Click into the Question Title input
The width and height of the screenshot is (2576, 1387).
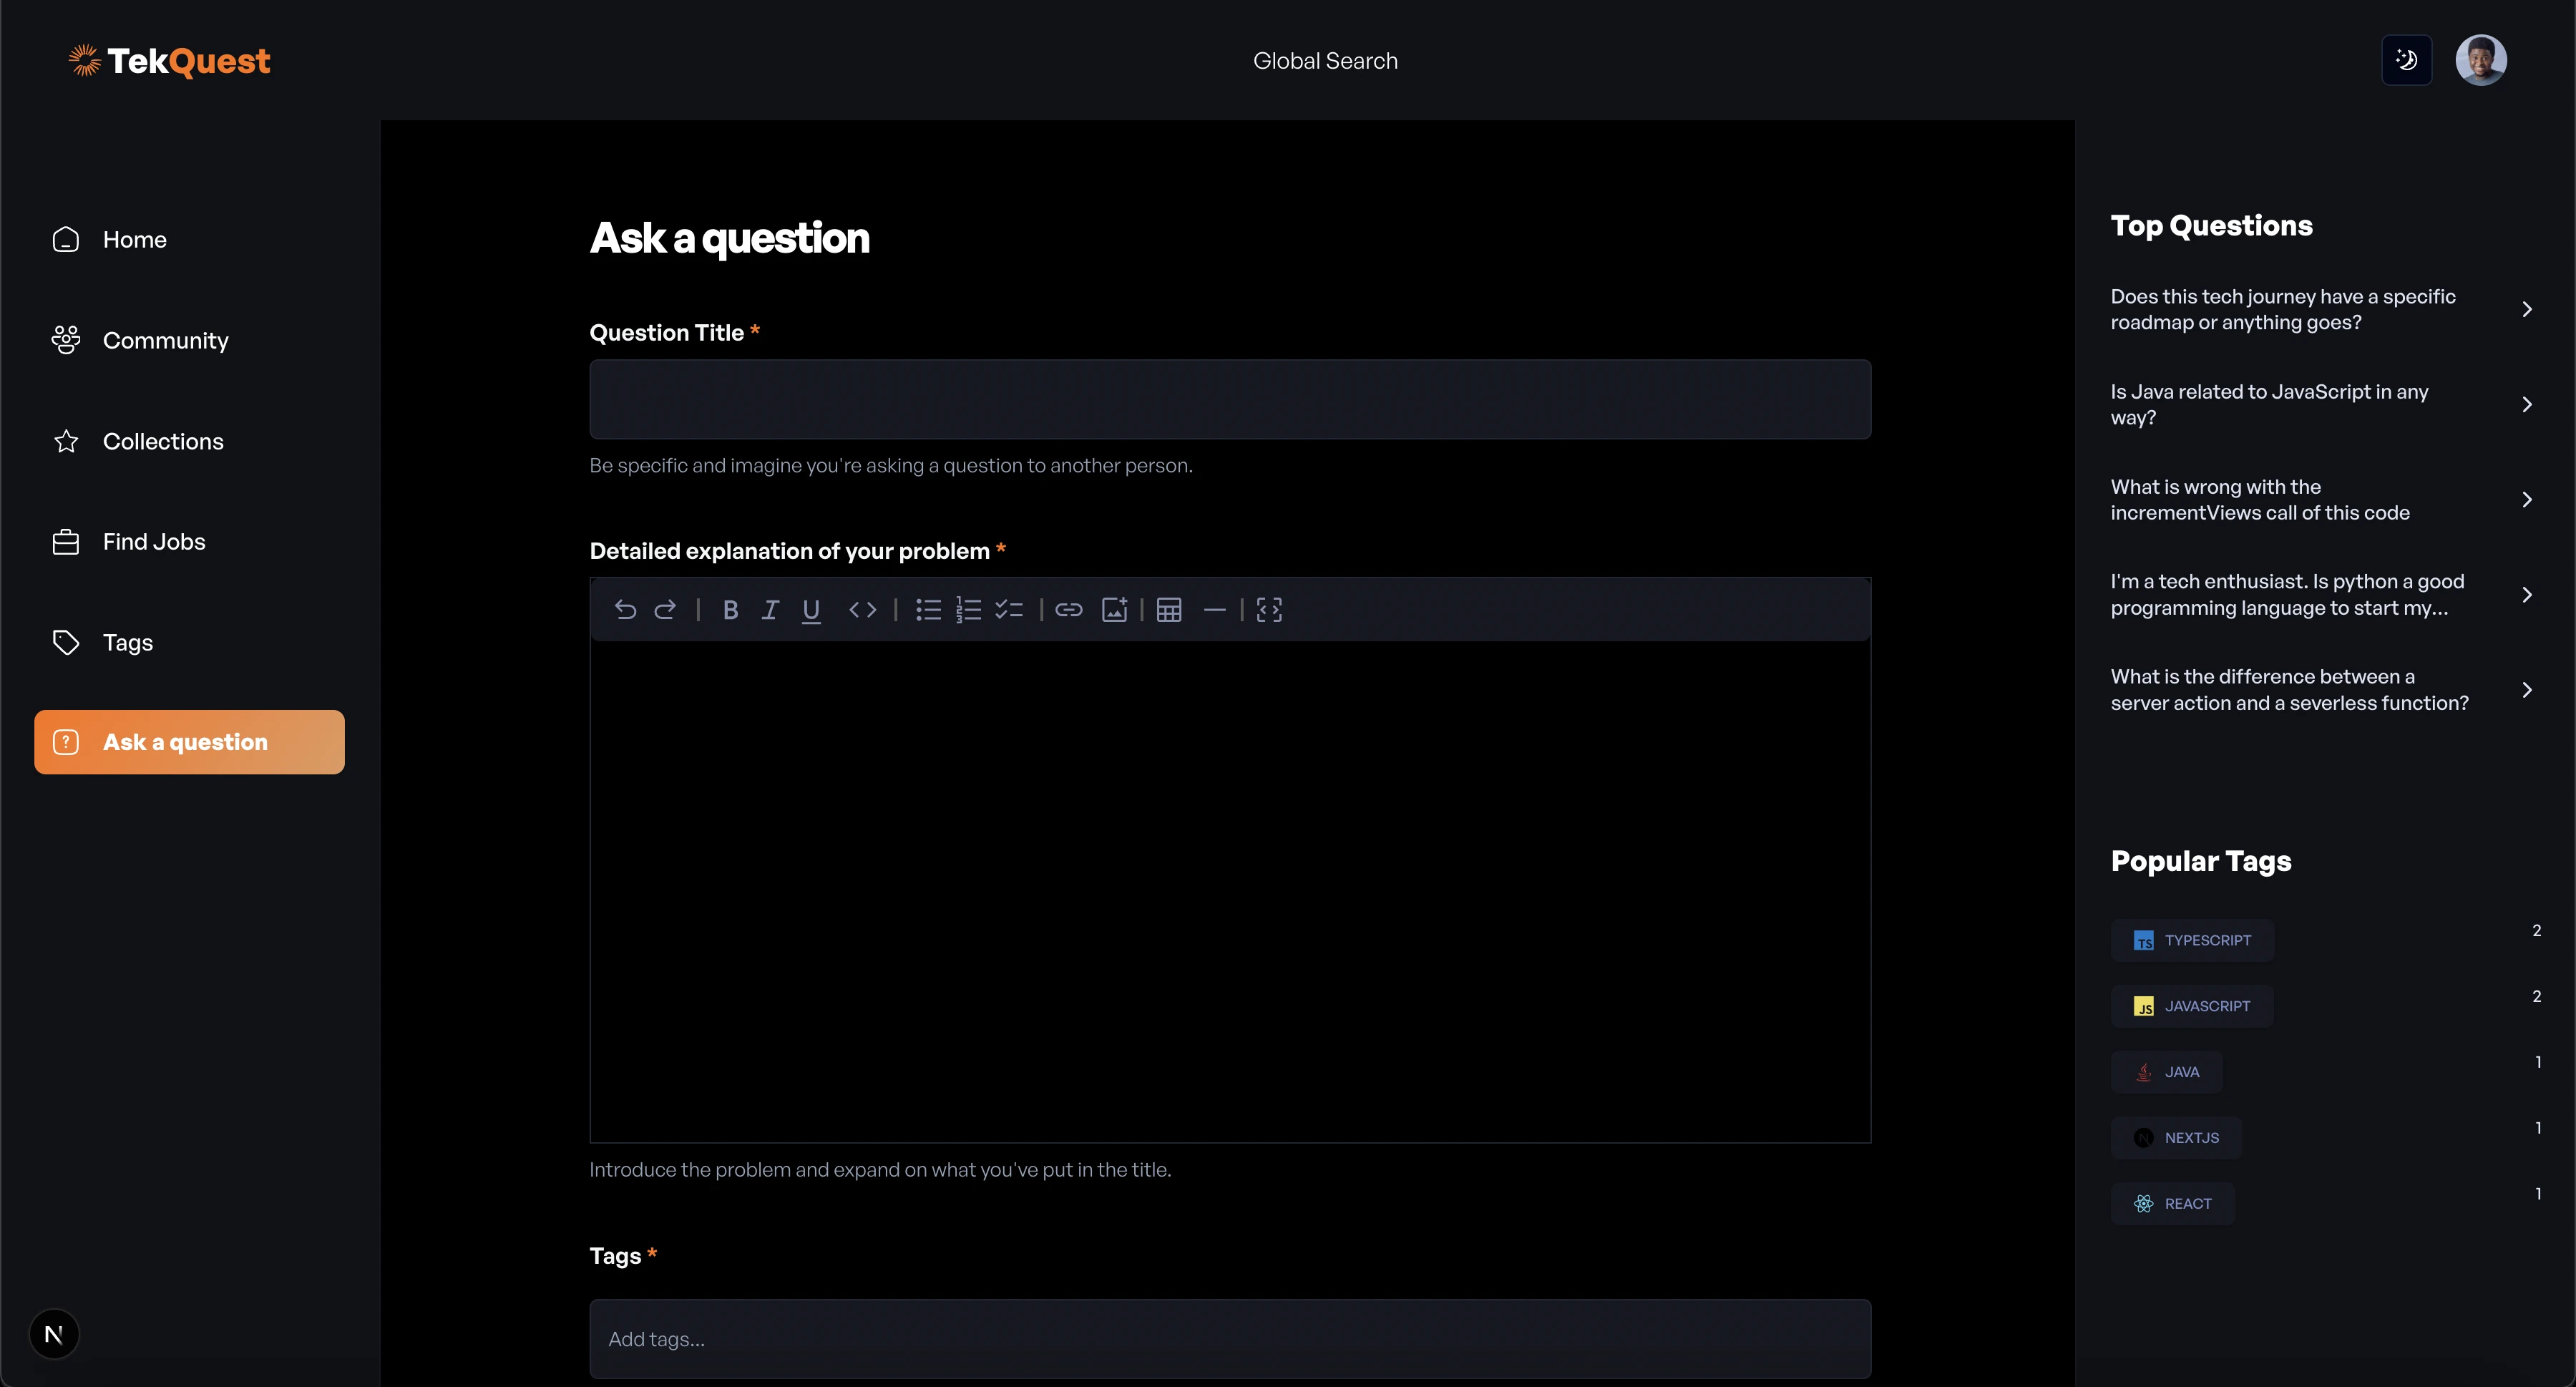pyautogui.click(x=1230, y=399)
